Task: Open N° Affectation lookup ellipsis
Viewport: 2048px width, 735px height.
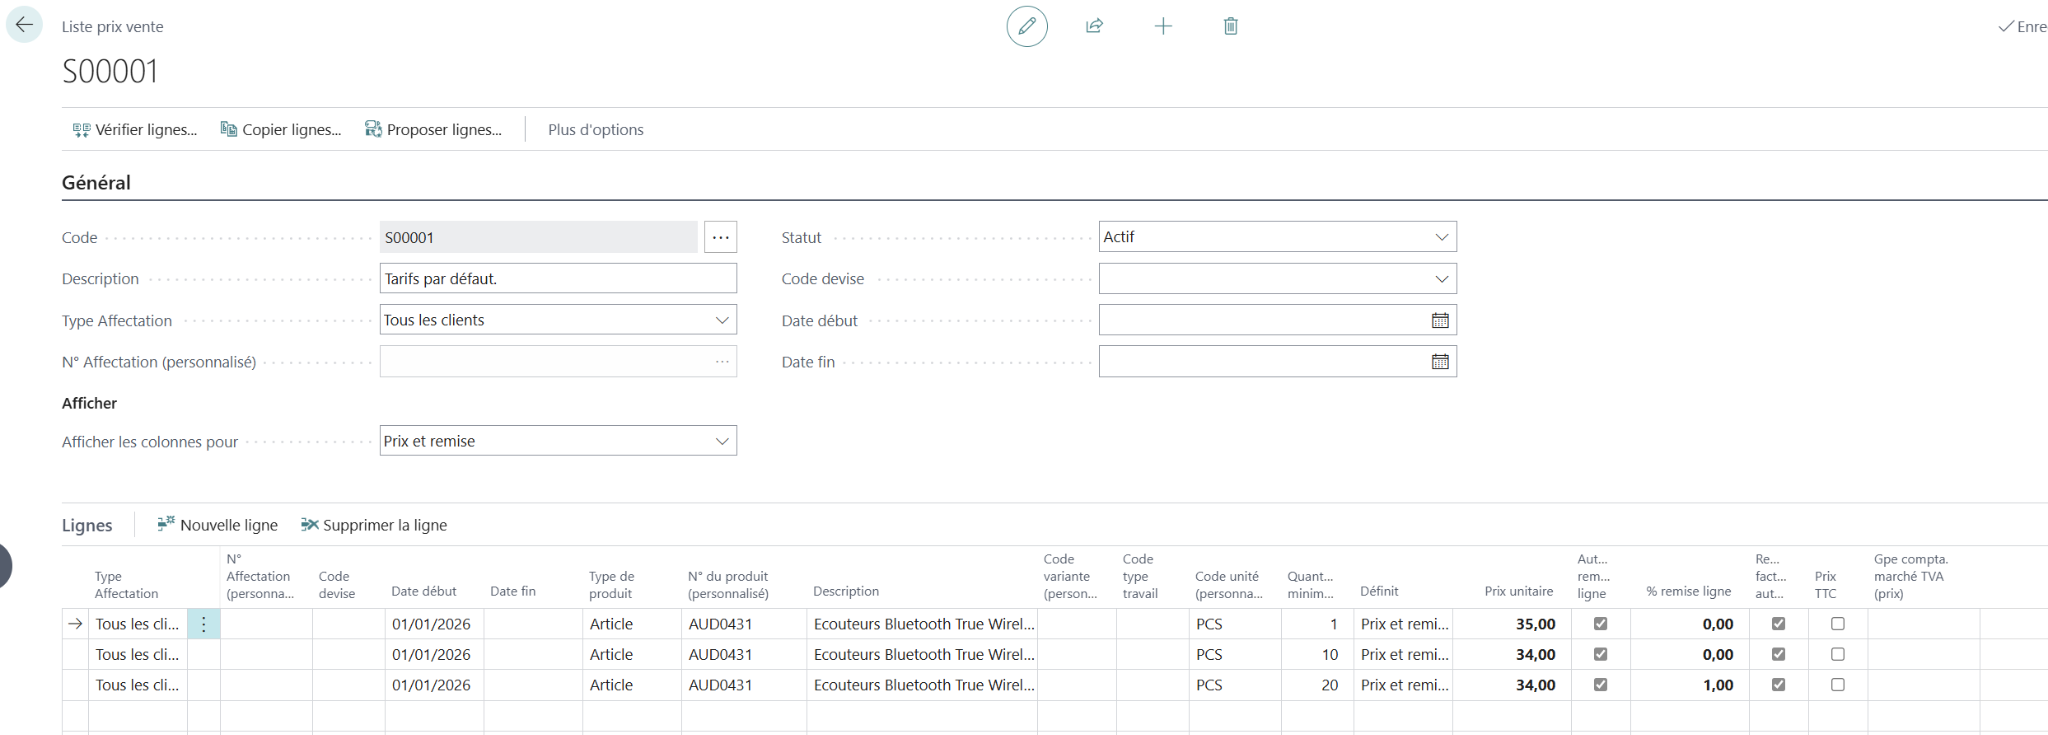Action: click(722, 362)
